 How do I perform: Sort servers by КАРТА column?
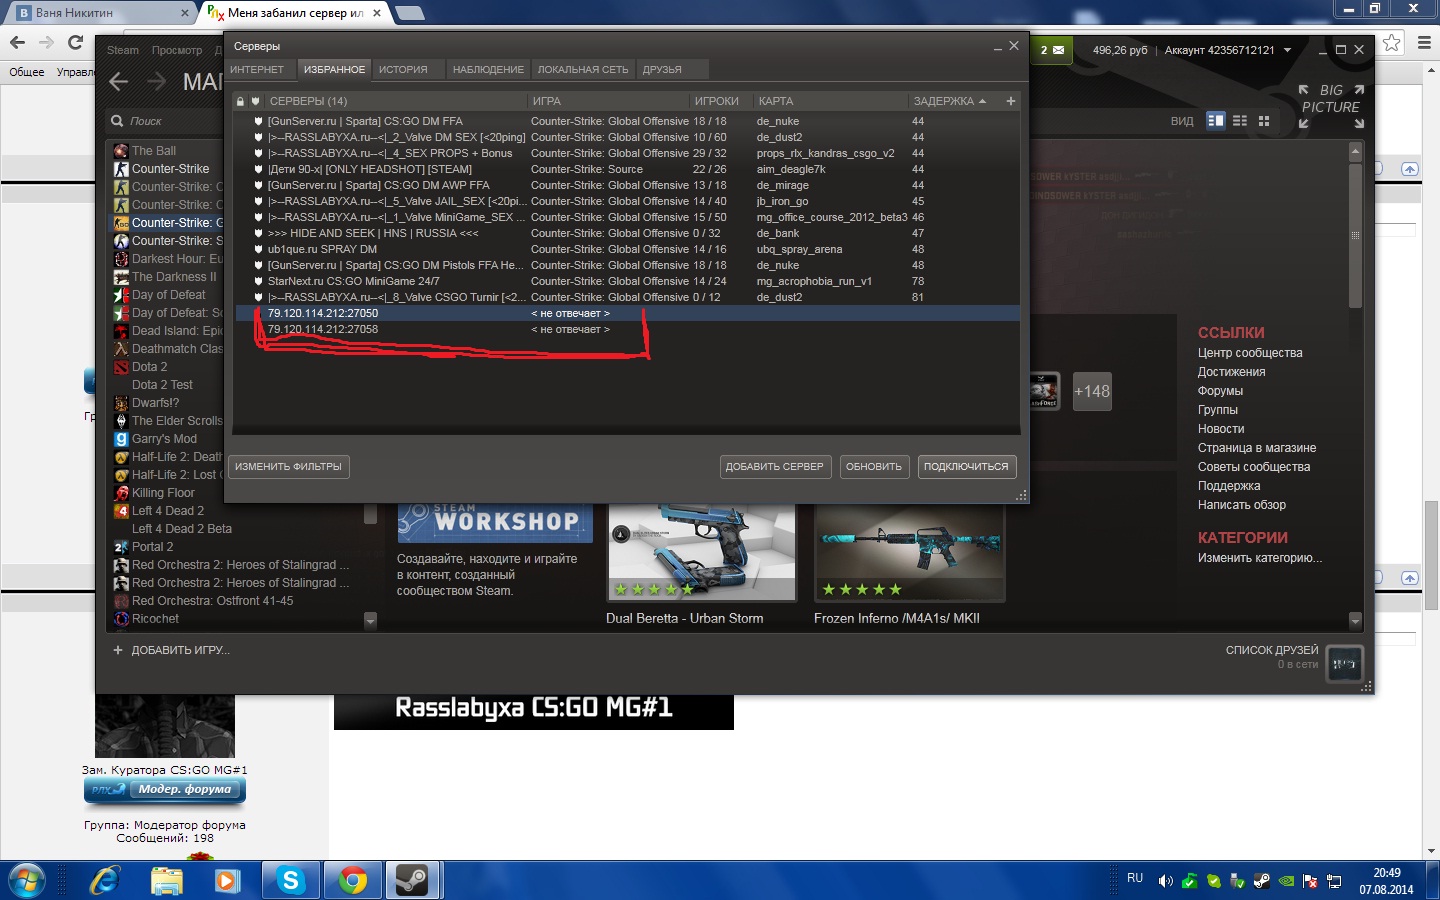point(776,101)
